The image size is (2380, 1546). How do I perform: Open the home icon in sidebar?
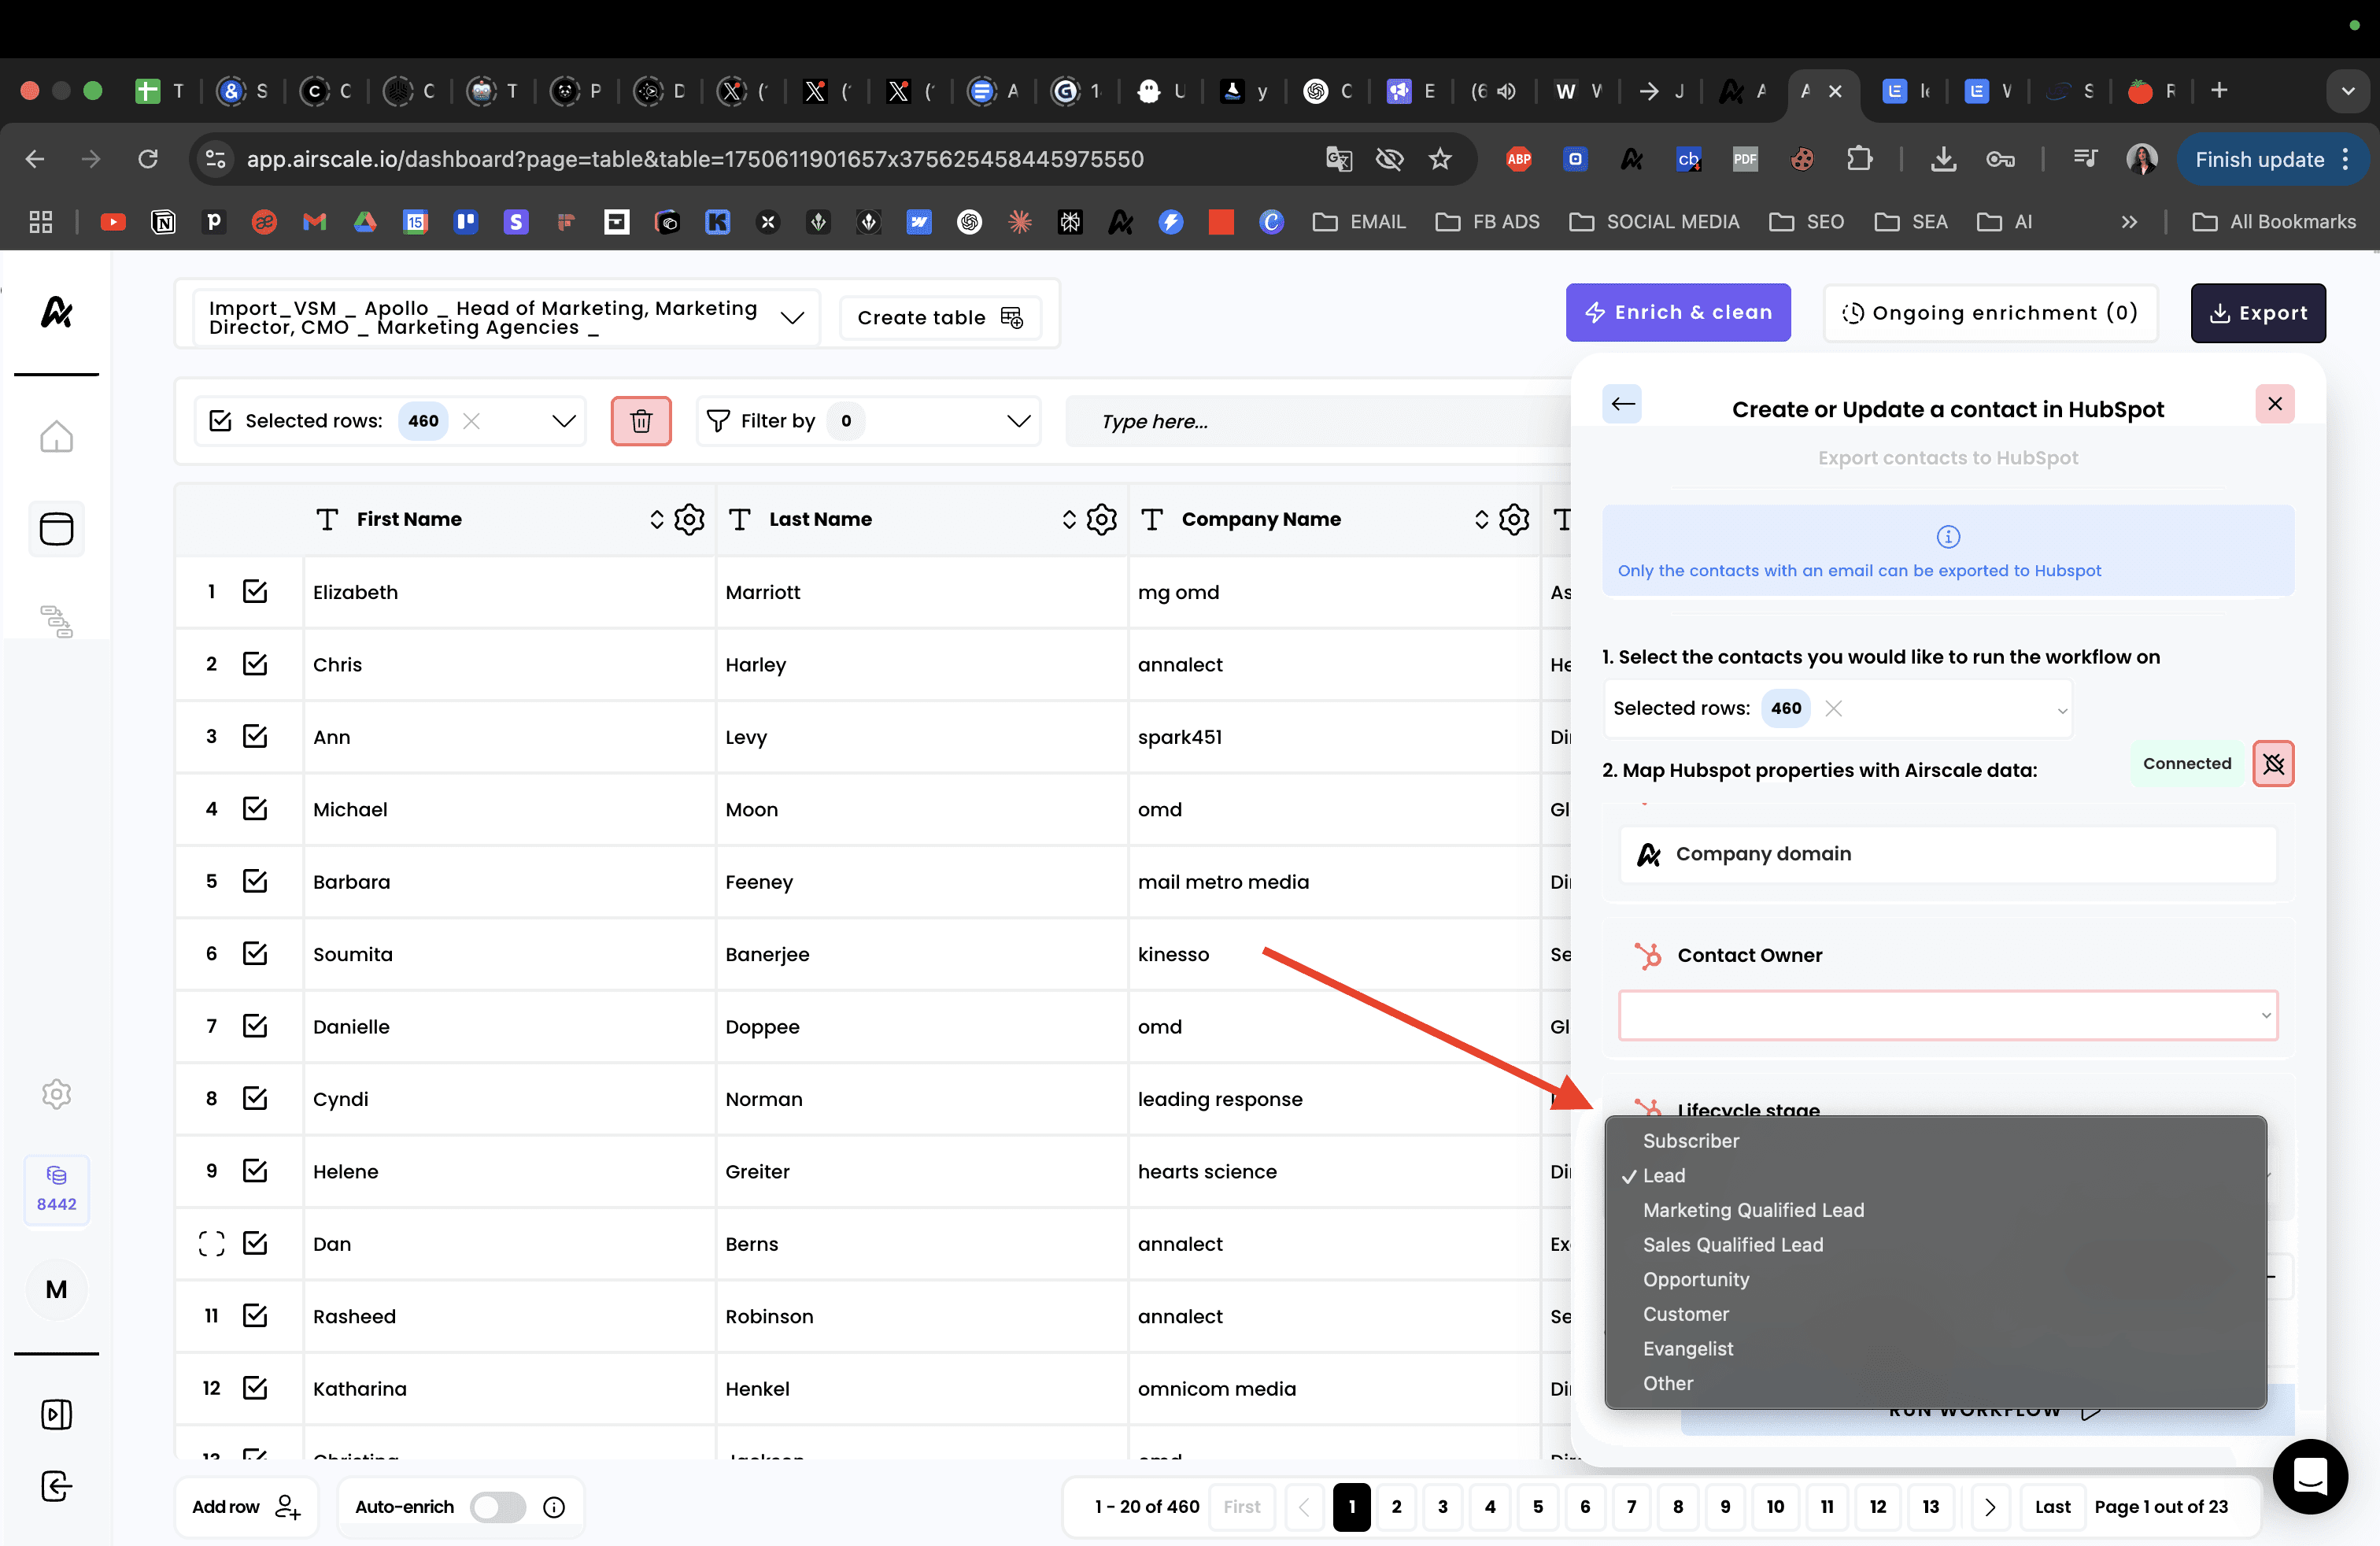coord(56,436)
